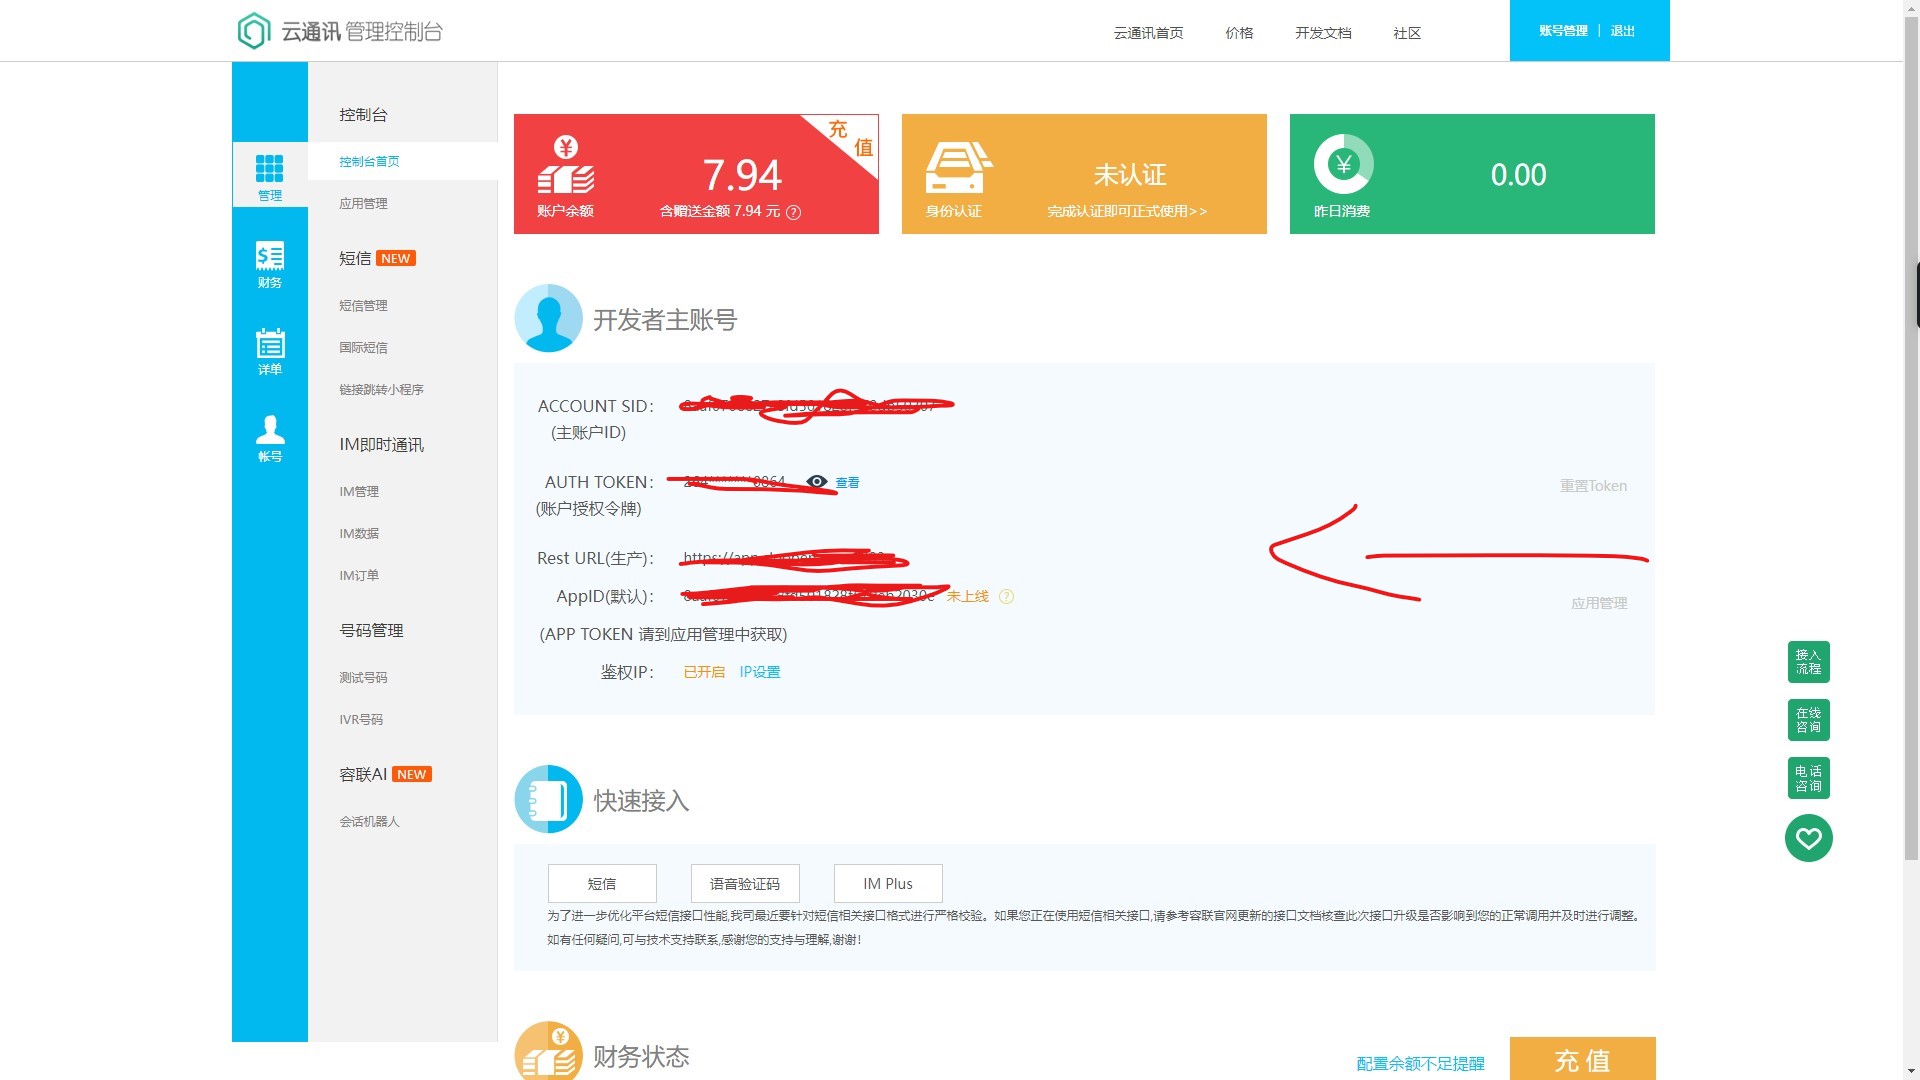Click the 云通讯 hexagon logo
Viewport: 1920px width, 1080px height.
point(254,31)
